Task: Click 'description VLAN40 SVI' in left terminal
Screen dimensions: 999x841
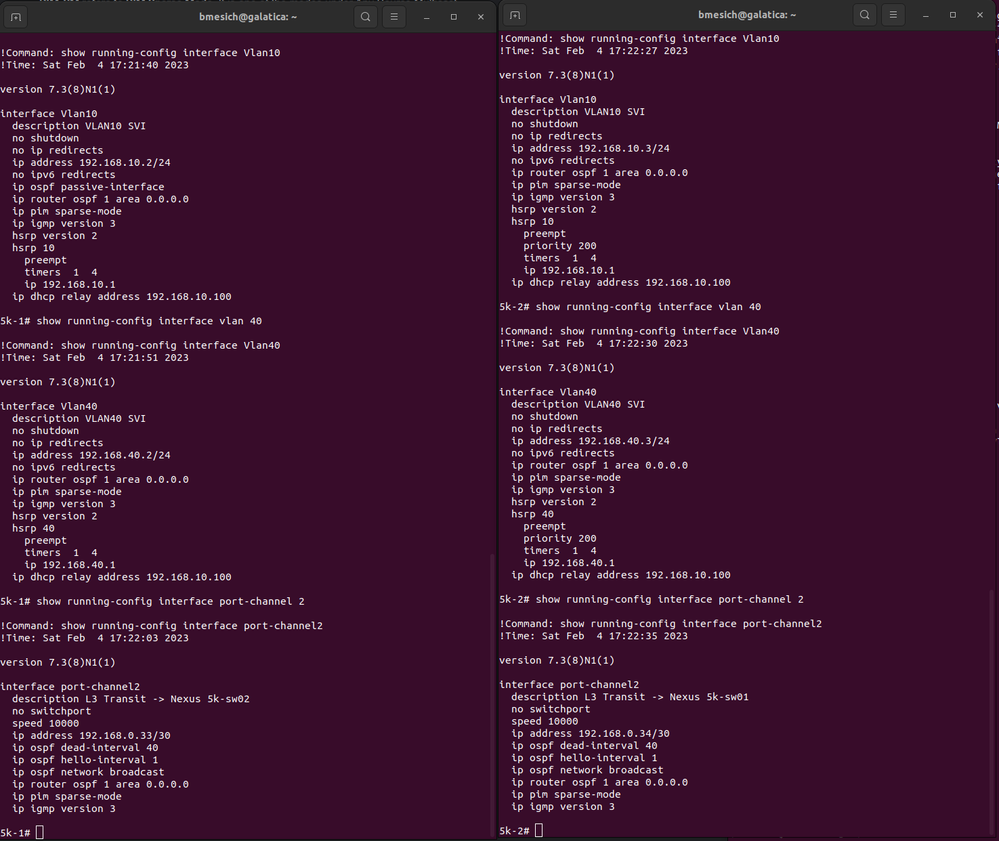Action: (79, 419)
